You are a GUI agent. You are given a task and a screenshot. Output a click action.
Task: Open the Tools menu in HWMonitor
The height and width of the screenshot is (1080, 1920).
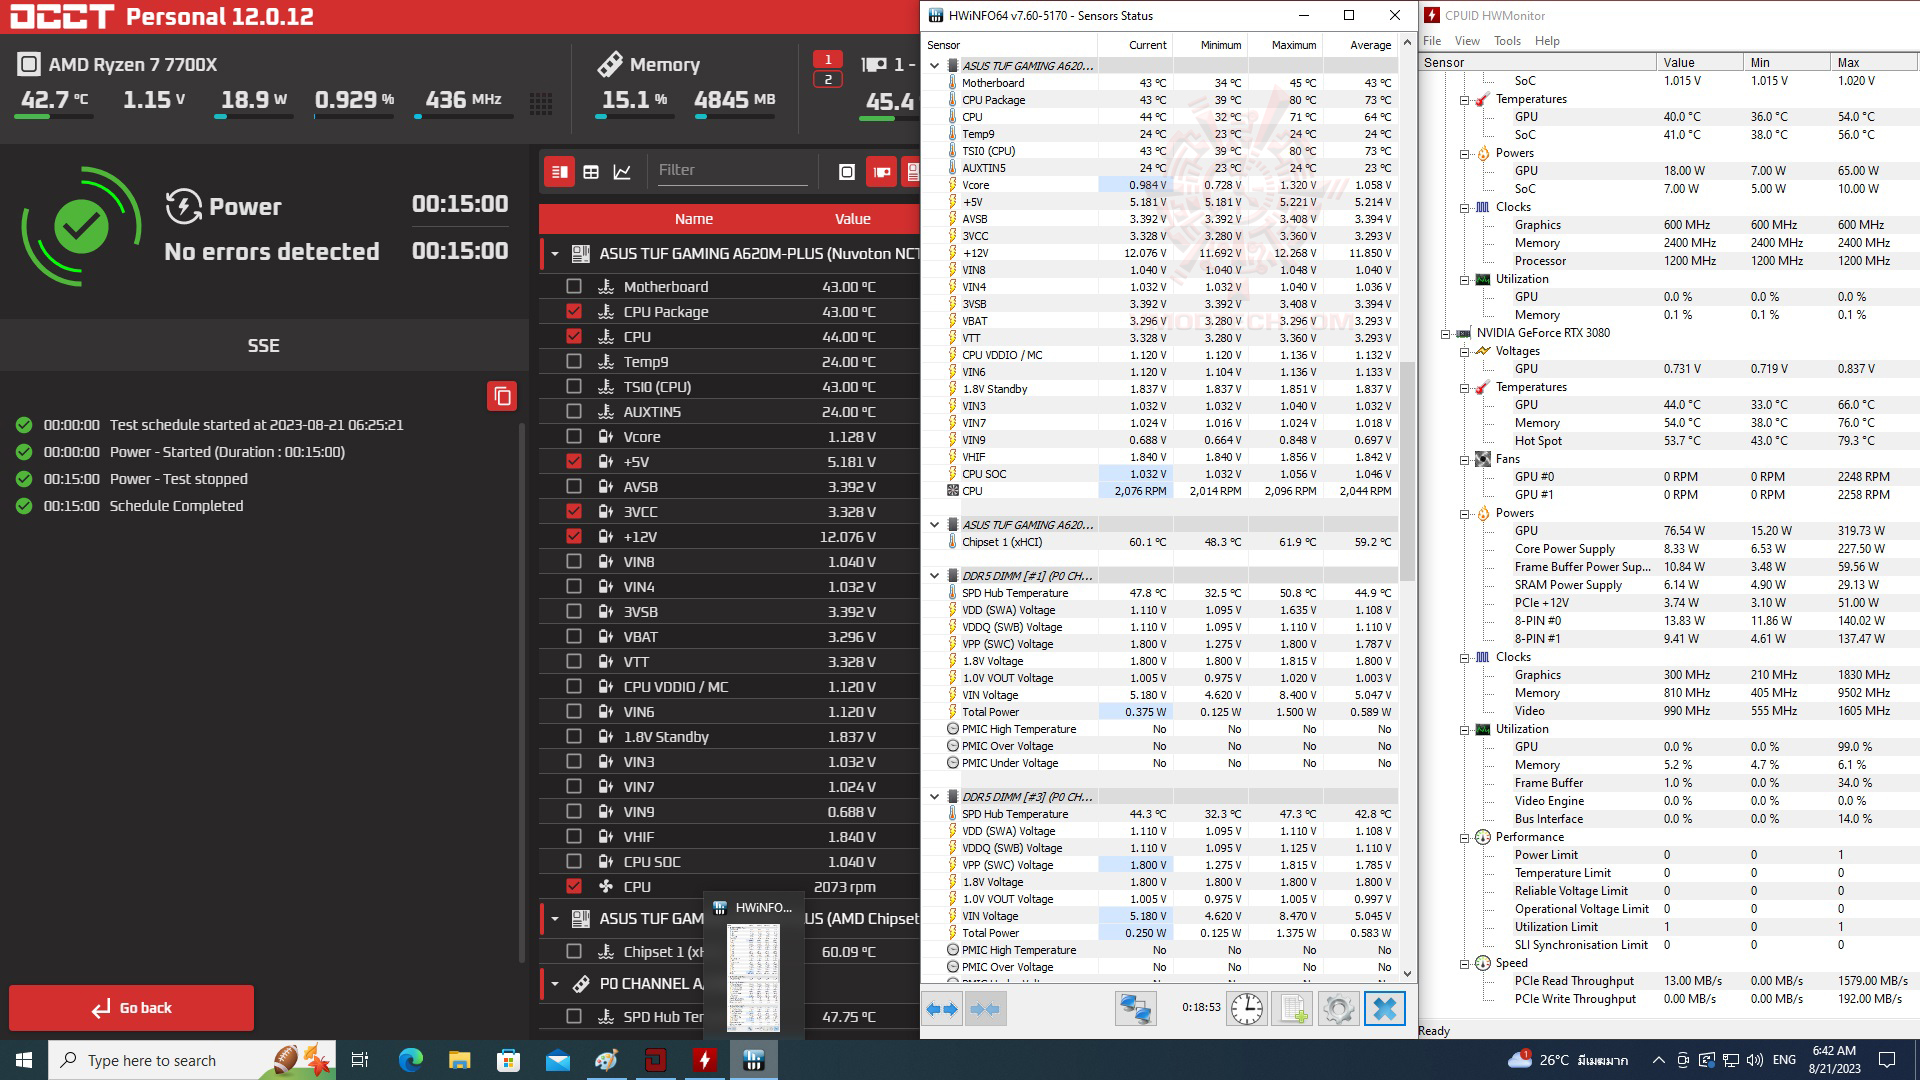tap(1506, 41)
